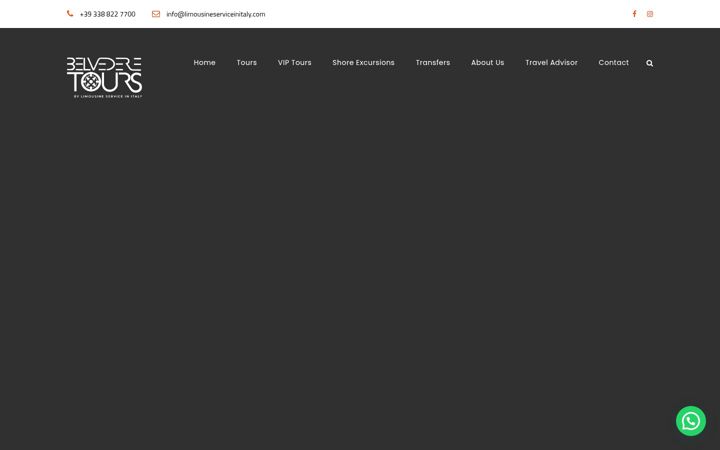Click the phone icon in top bar
Screen dimensions: 720x450
pos(70,14)
